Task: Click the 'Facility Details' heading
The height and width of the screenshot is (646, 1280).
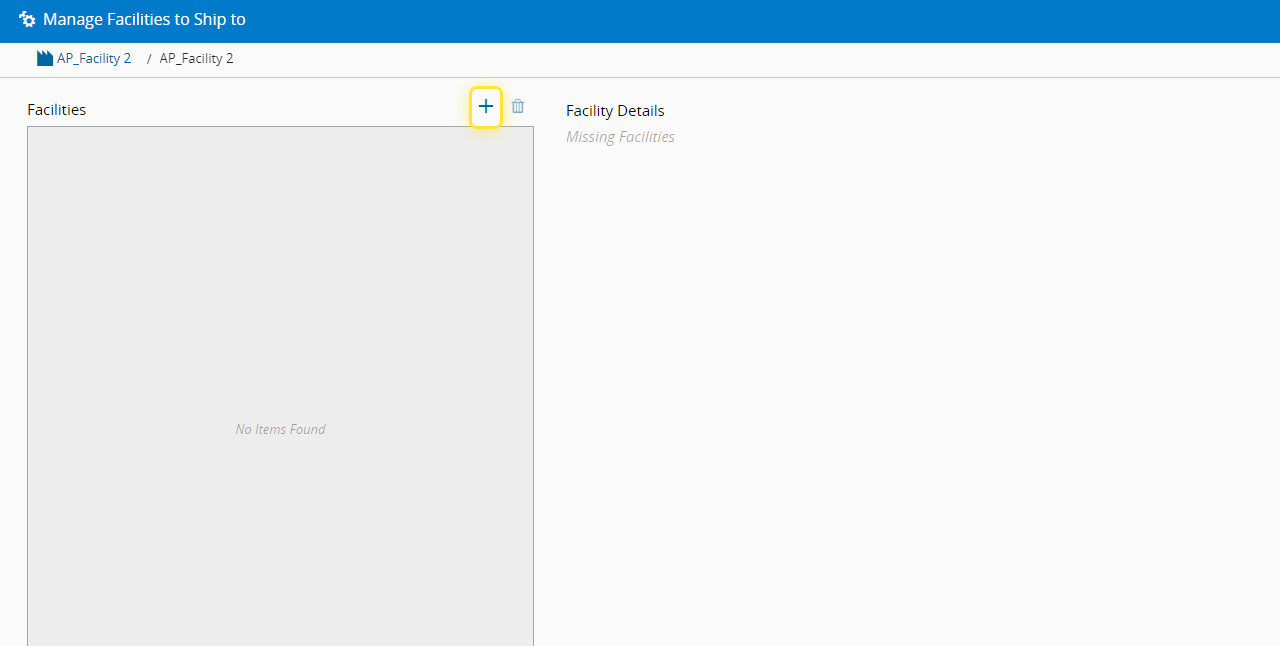Action: (615, 111)
